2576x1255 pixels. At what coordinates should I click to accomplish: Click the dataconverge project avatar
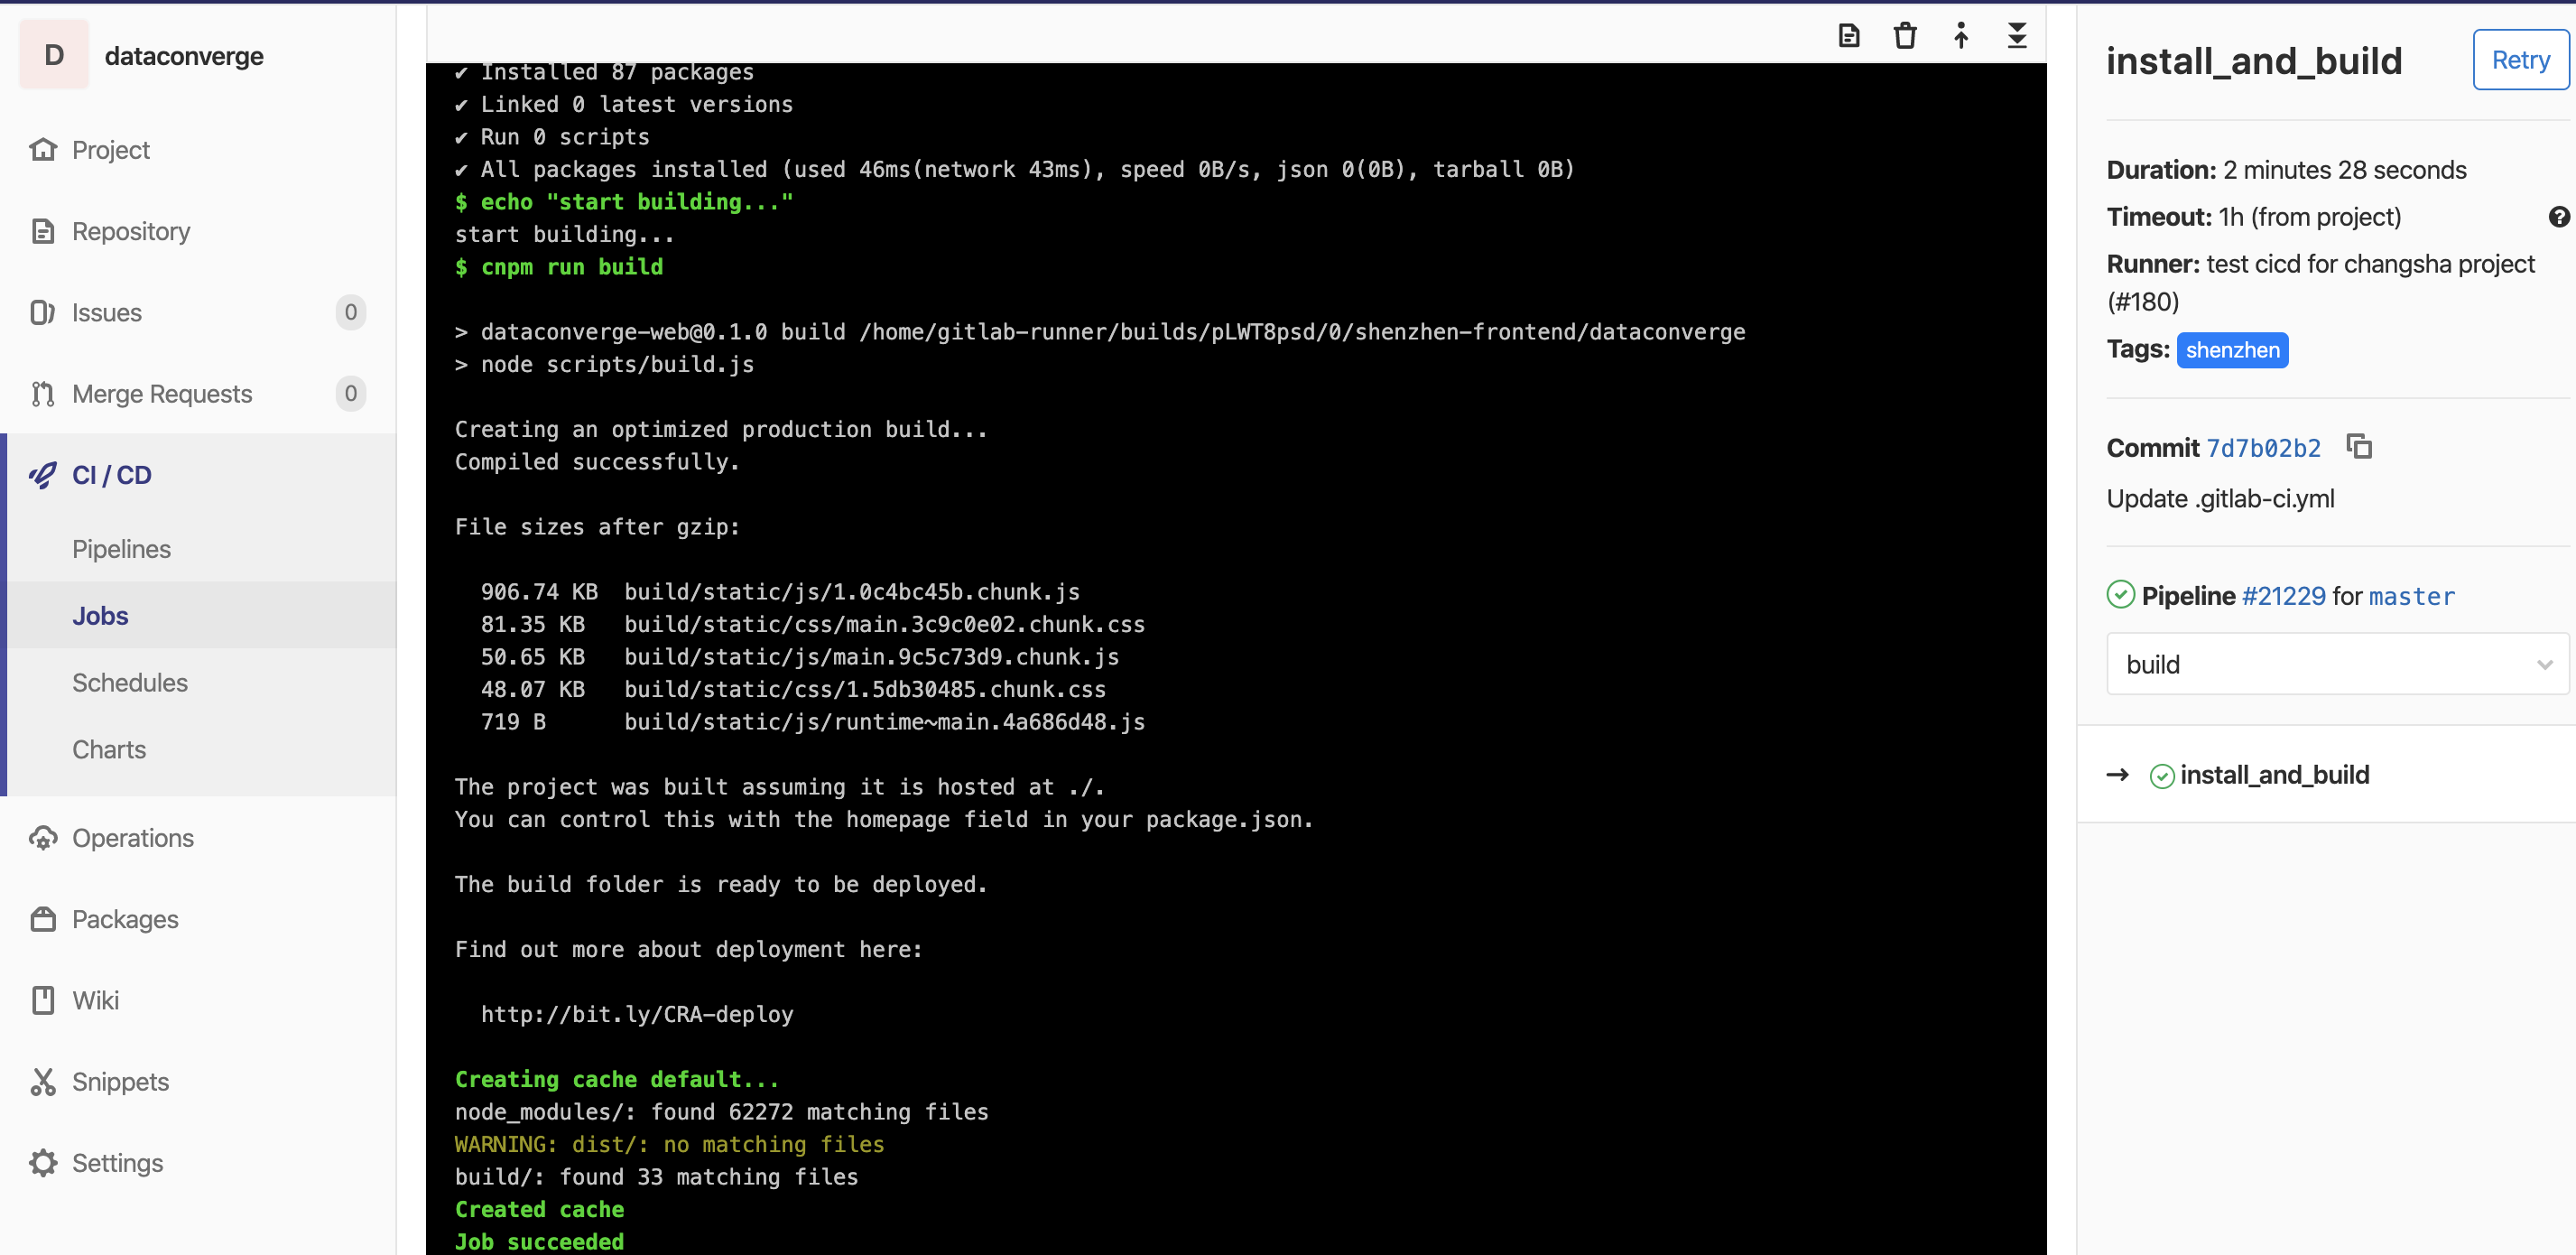pyautogui.click(x=54, y=56)
